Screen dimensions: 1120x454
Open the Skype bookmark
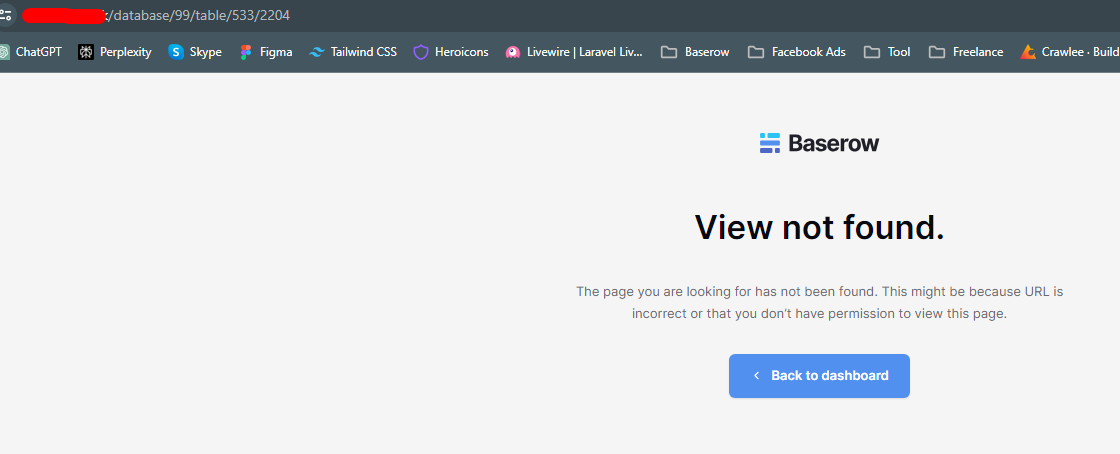[195, 52]
